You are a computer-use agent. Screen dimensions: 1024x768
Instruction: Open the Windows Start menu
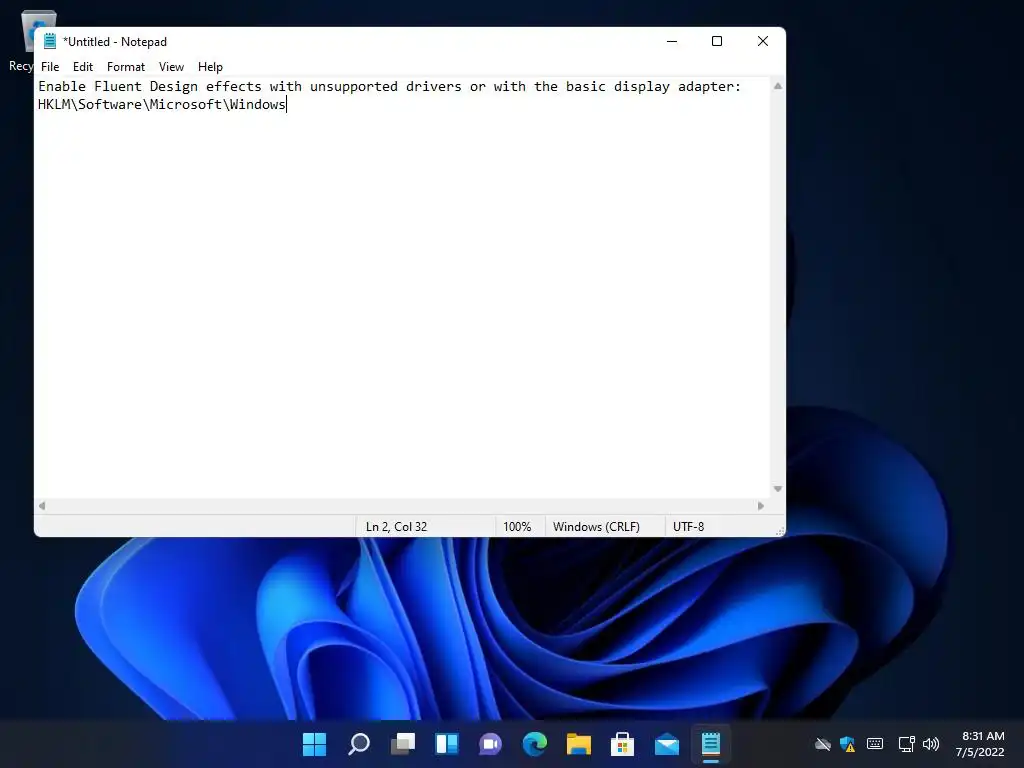click(x=315, y=744)
